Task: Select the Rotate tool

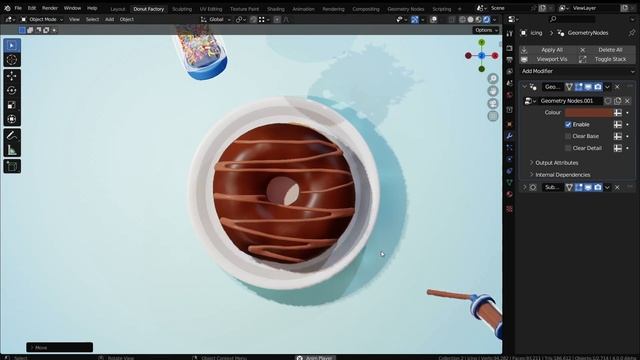Action: point(12,90)
